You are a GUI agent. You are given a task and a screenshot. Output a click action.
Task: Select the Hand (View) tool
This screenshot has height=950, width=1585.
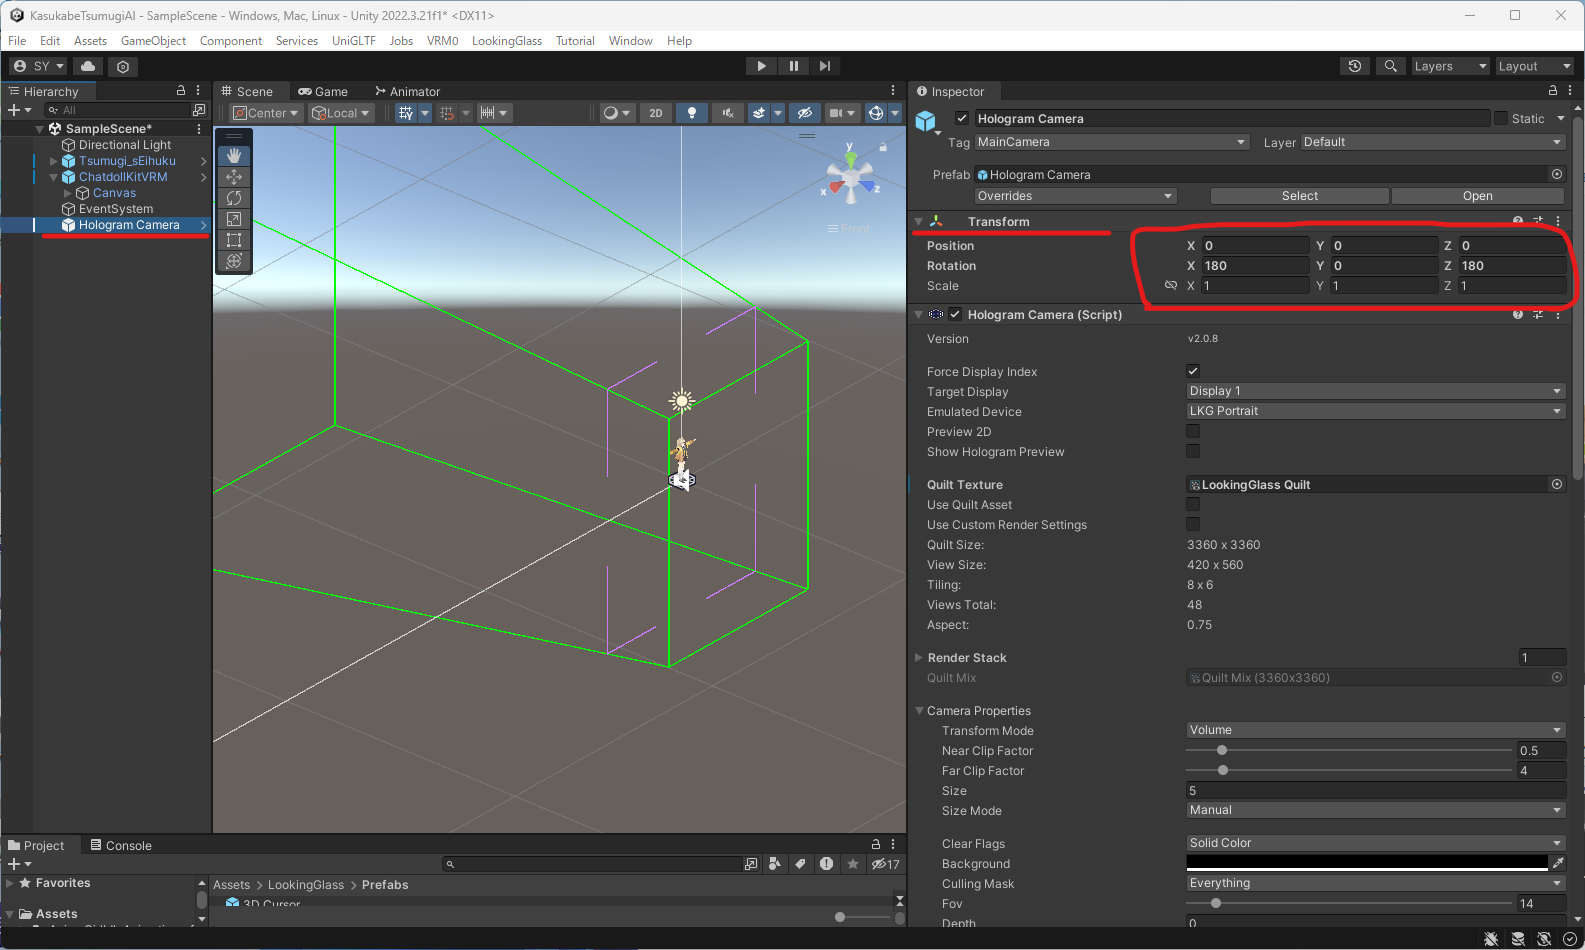(234, 156)
